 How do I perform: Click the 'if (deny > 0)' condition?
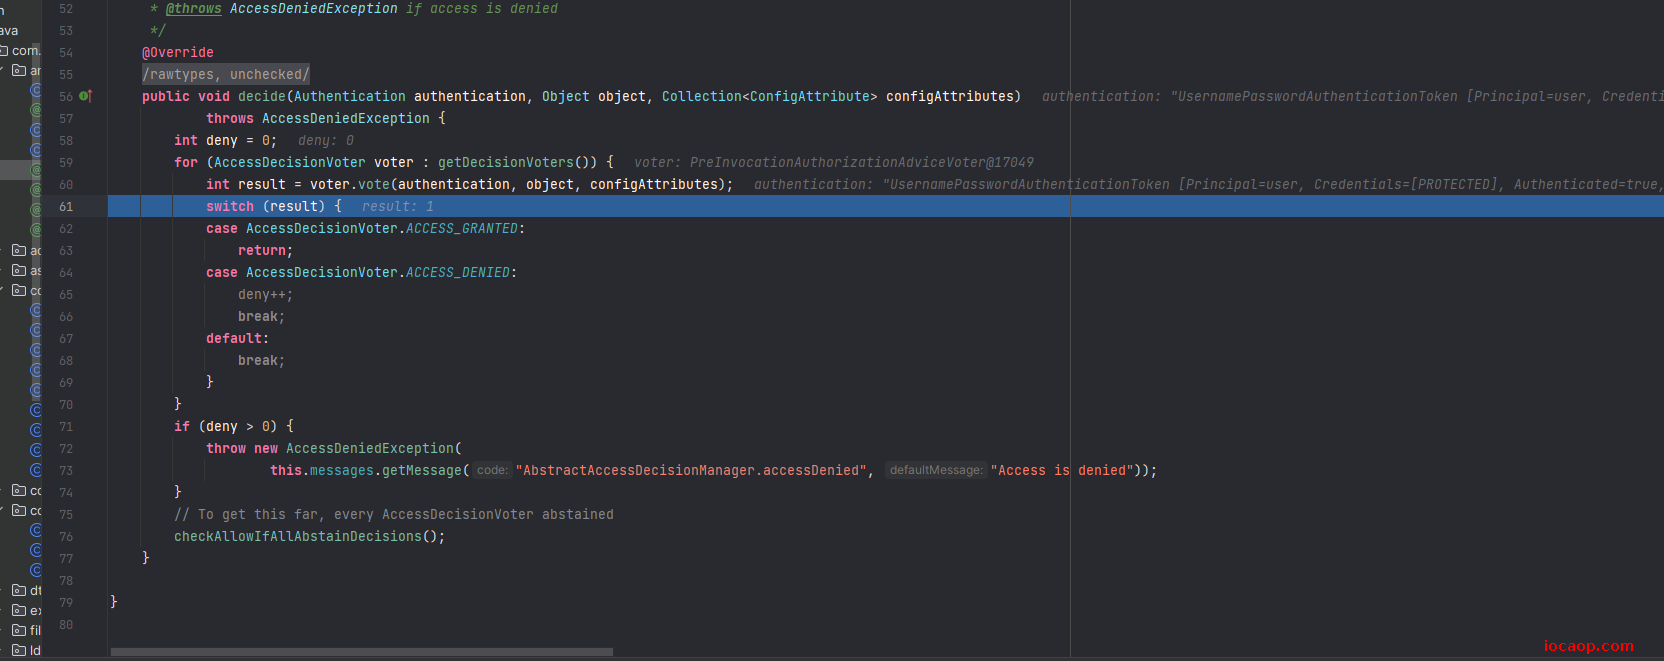(x=226, y=426)
